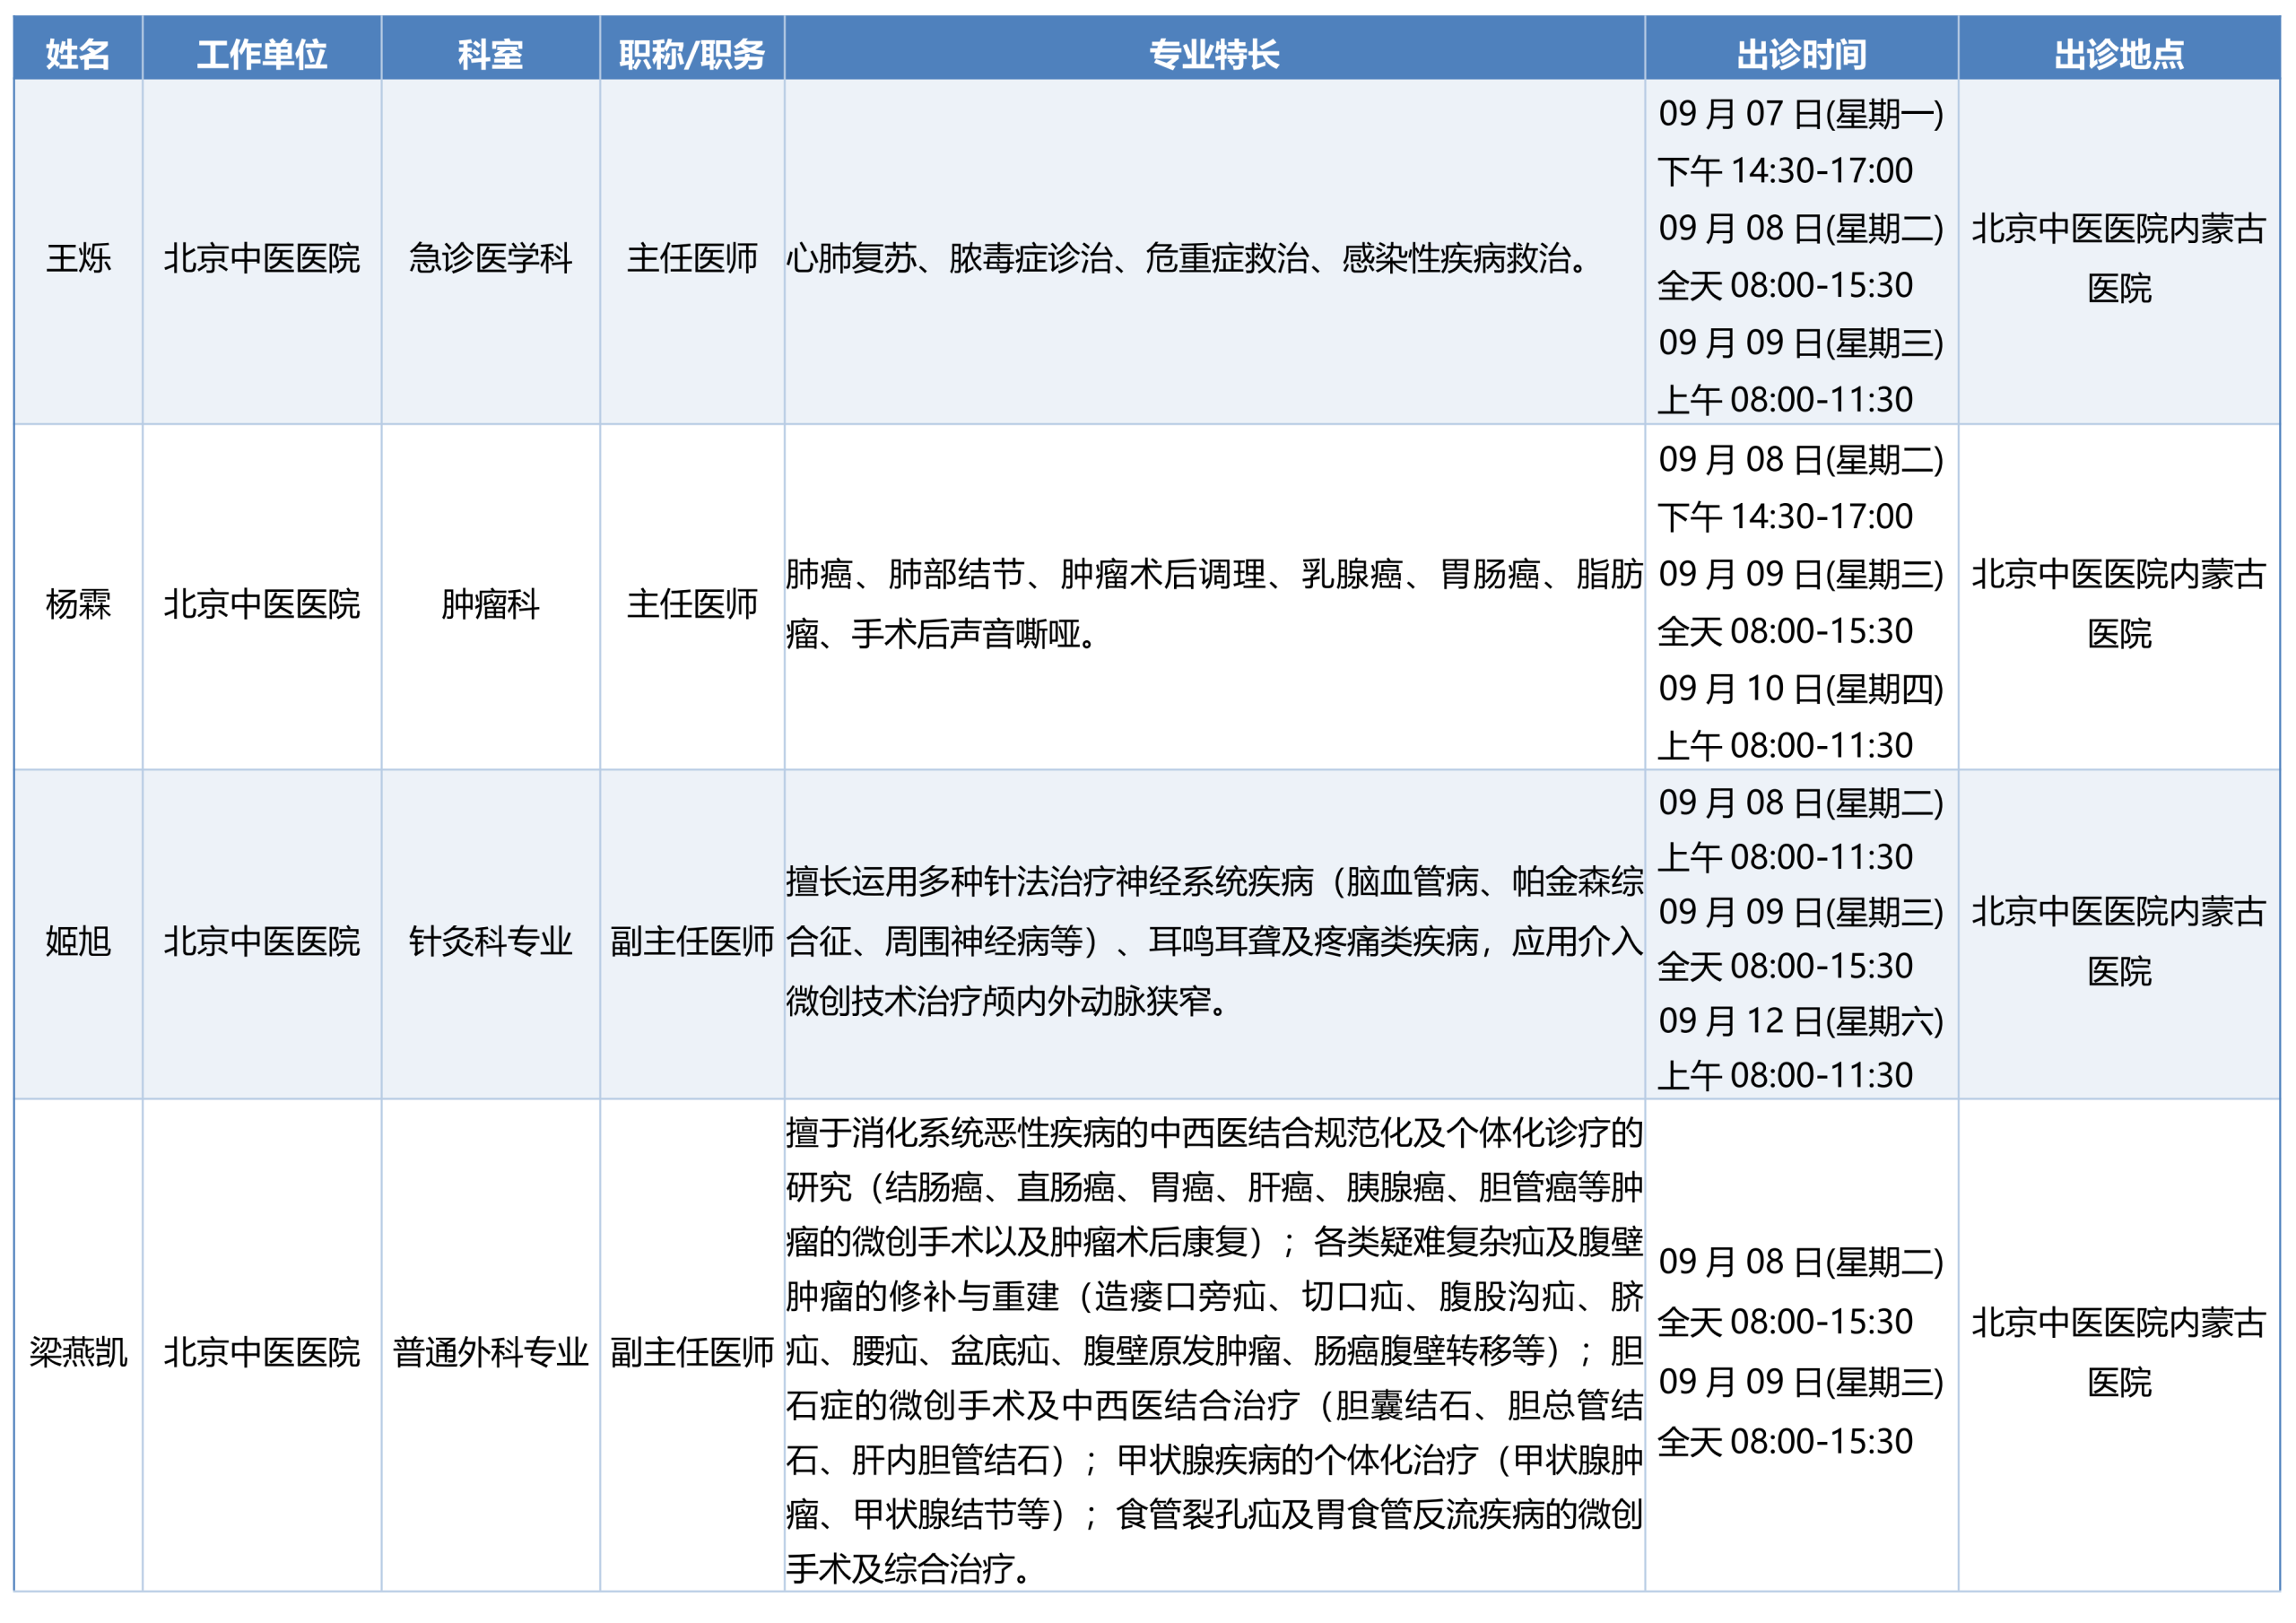The height and width of the screenshot is (1623, 2296).
Task: Click the 出诊地点 column header
Action: (2119, 53)
